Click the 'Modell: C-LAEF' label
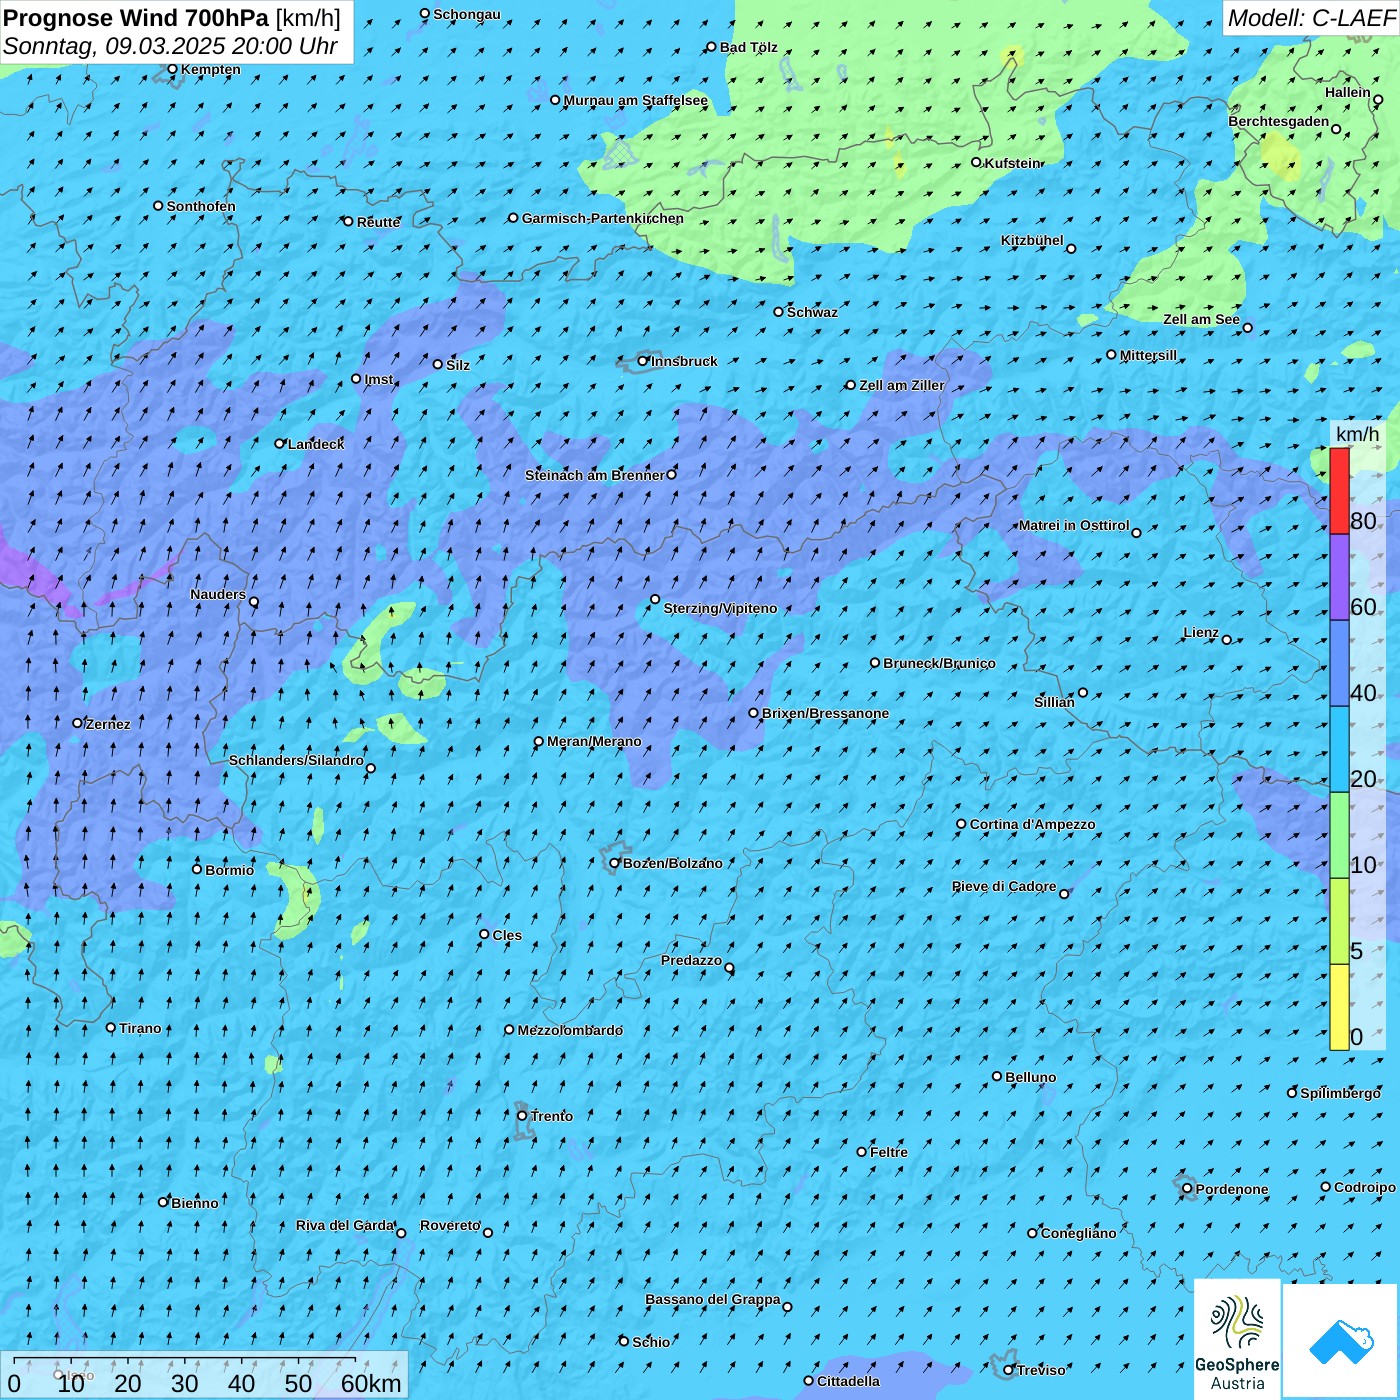The height and width of the screenshot is (1400, 1400). [1310, 18]
